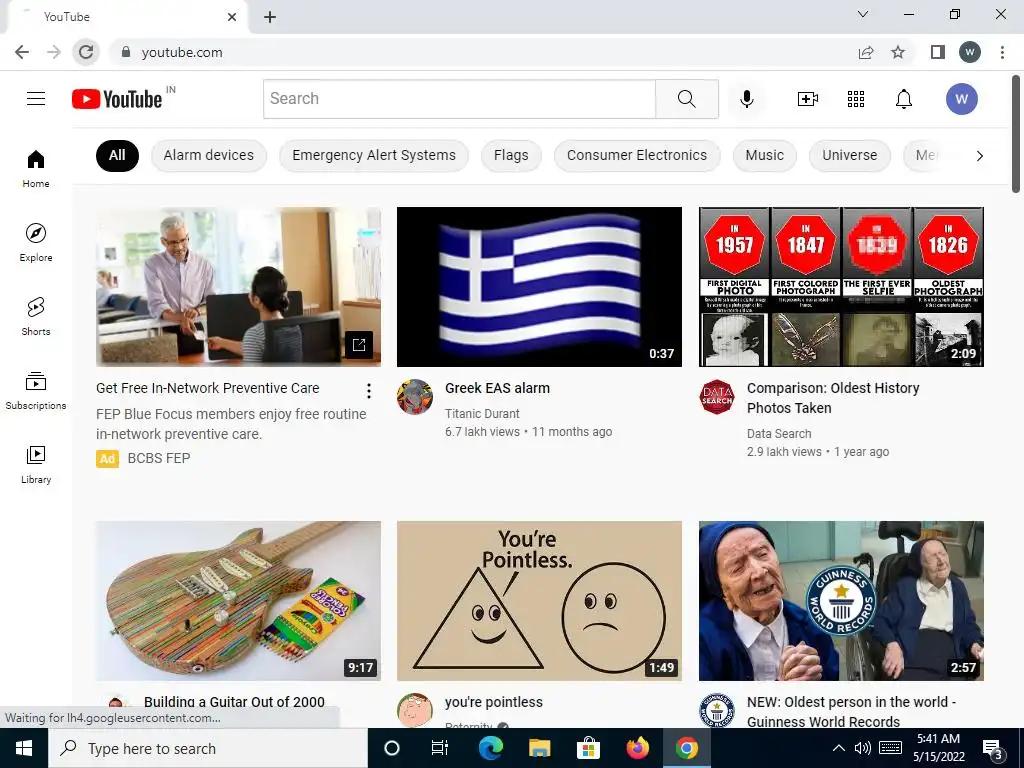Play the Guinness oldest person thumbnail
Image resolution: width=1024 pixels, height=768 pixels.
click(841, 601)
